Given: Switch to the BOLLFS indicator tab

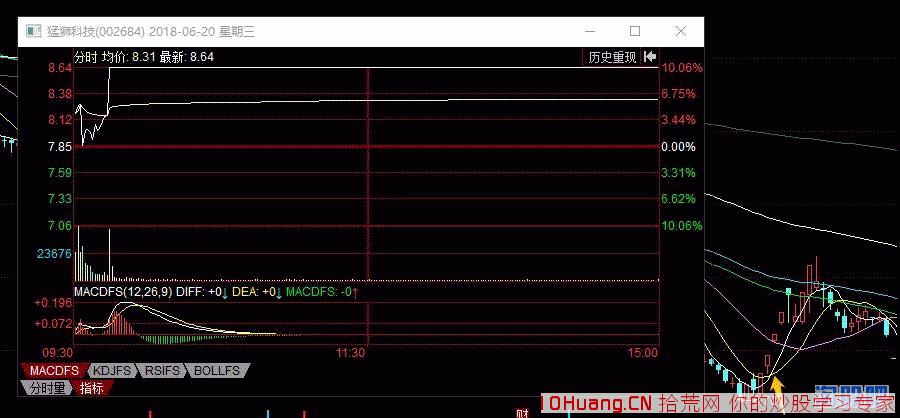Looking at the screenshot, I should (216, 371).
